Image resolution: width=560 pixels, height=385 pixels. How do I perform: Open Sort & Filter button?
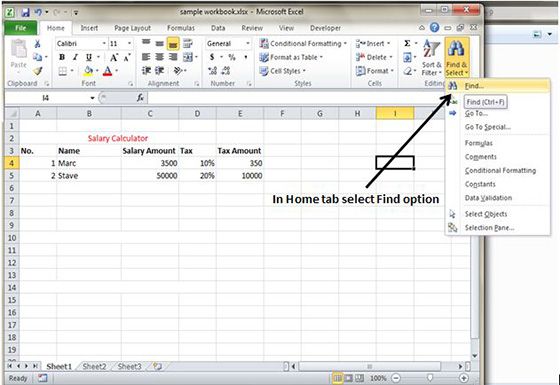point(431,58)
